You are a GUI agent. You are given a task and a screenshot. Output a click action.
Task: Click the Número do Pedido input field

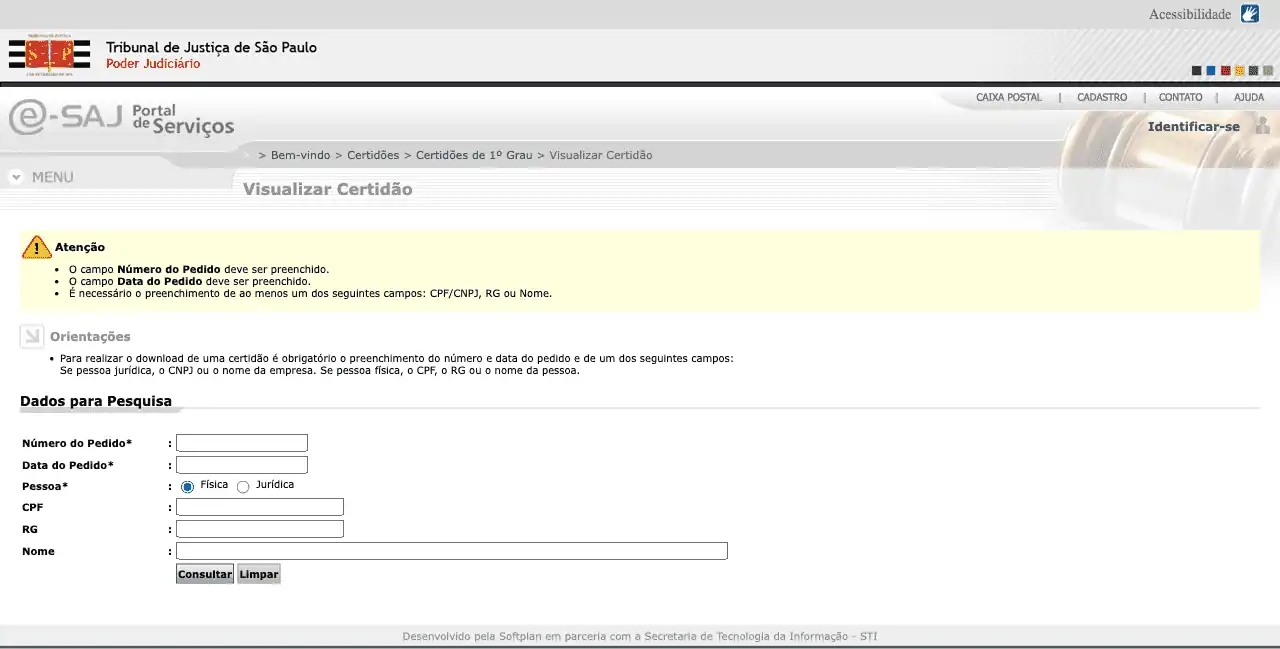242,443
